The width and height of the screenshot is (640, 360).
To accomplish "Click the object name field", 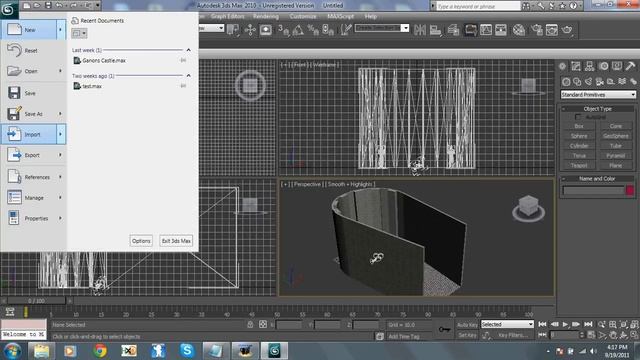I will point(593,190).
